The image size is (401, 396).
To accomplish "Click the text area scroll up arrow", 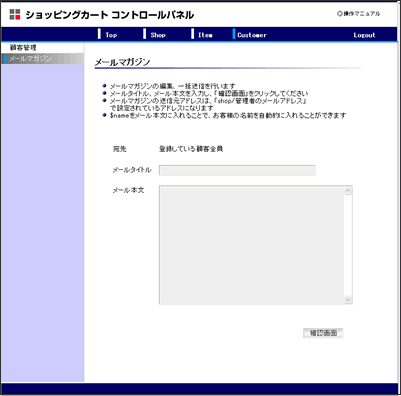I will coord(348,191).
